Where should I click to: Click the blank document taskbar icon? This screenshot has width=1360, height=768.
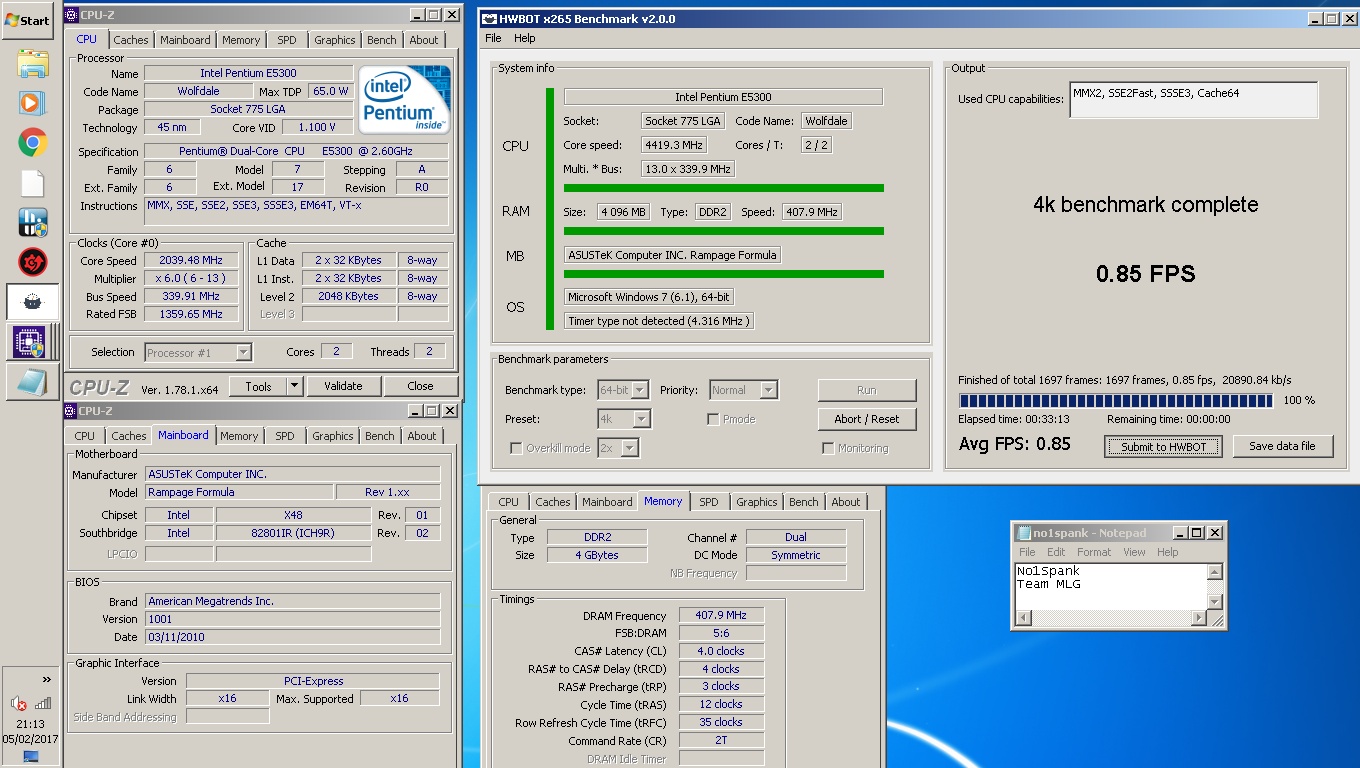click(x=32, y=183)
